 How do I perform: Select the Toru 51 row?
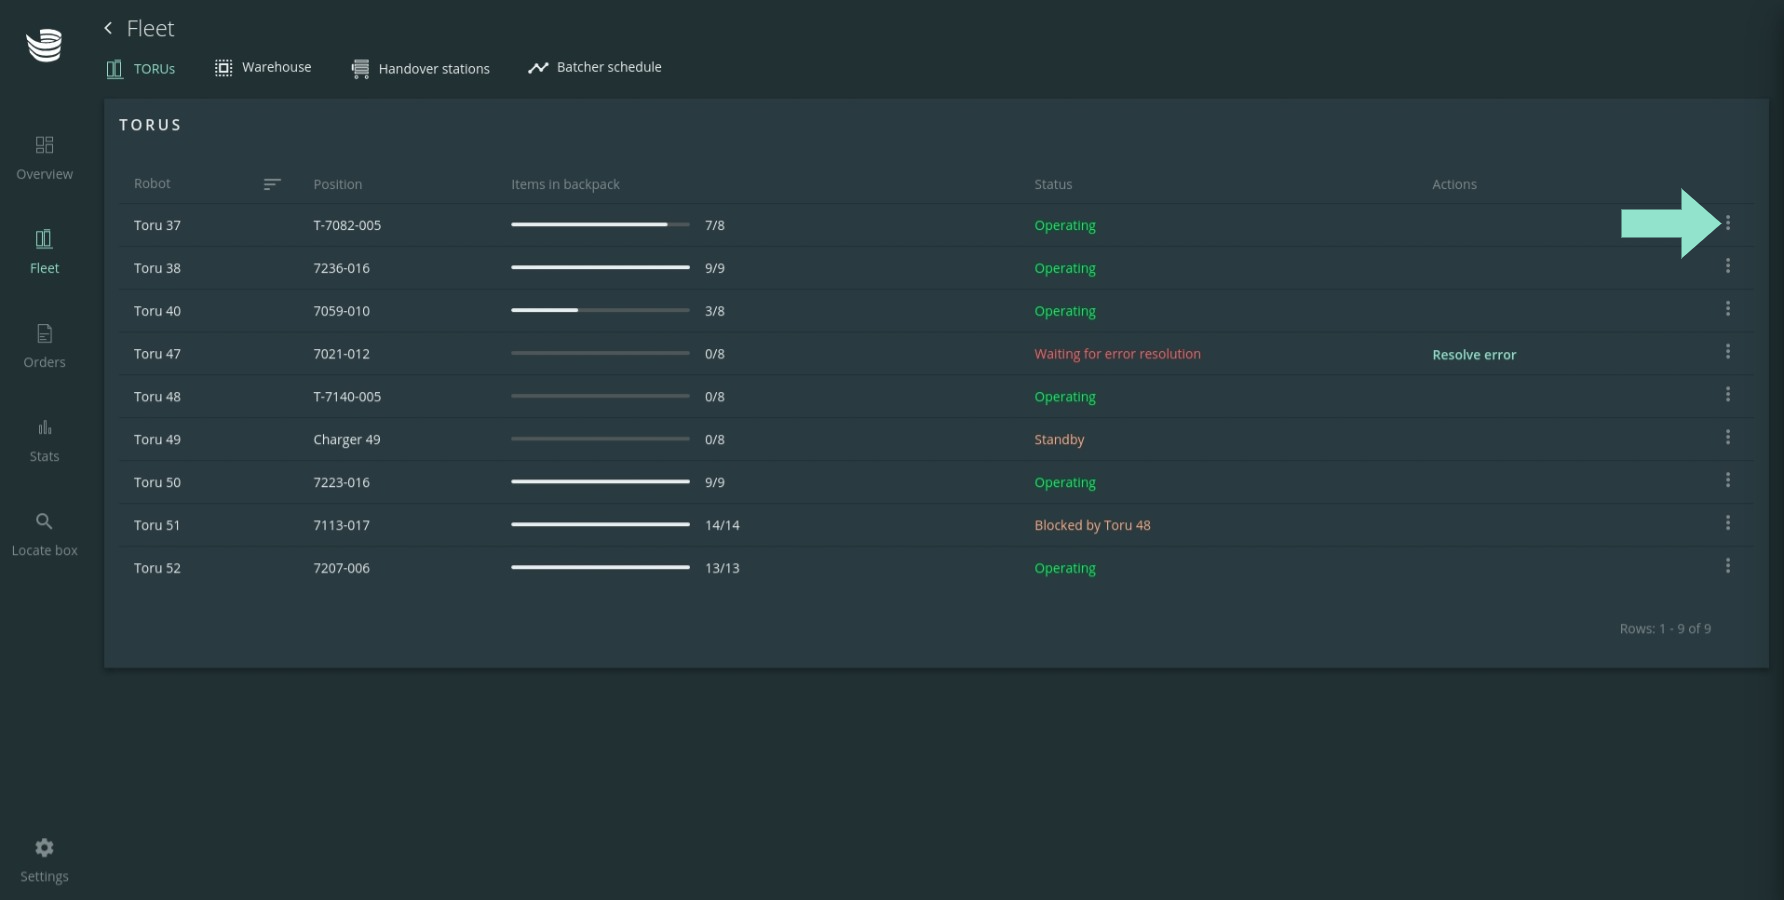(157, 525)
